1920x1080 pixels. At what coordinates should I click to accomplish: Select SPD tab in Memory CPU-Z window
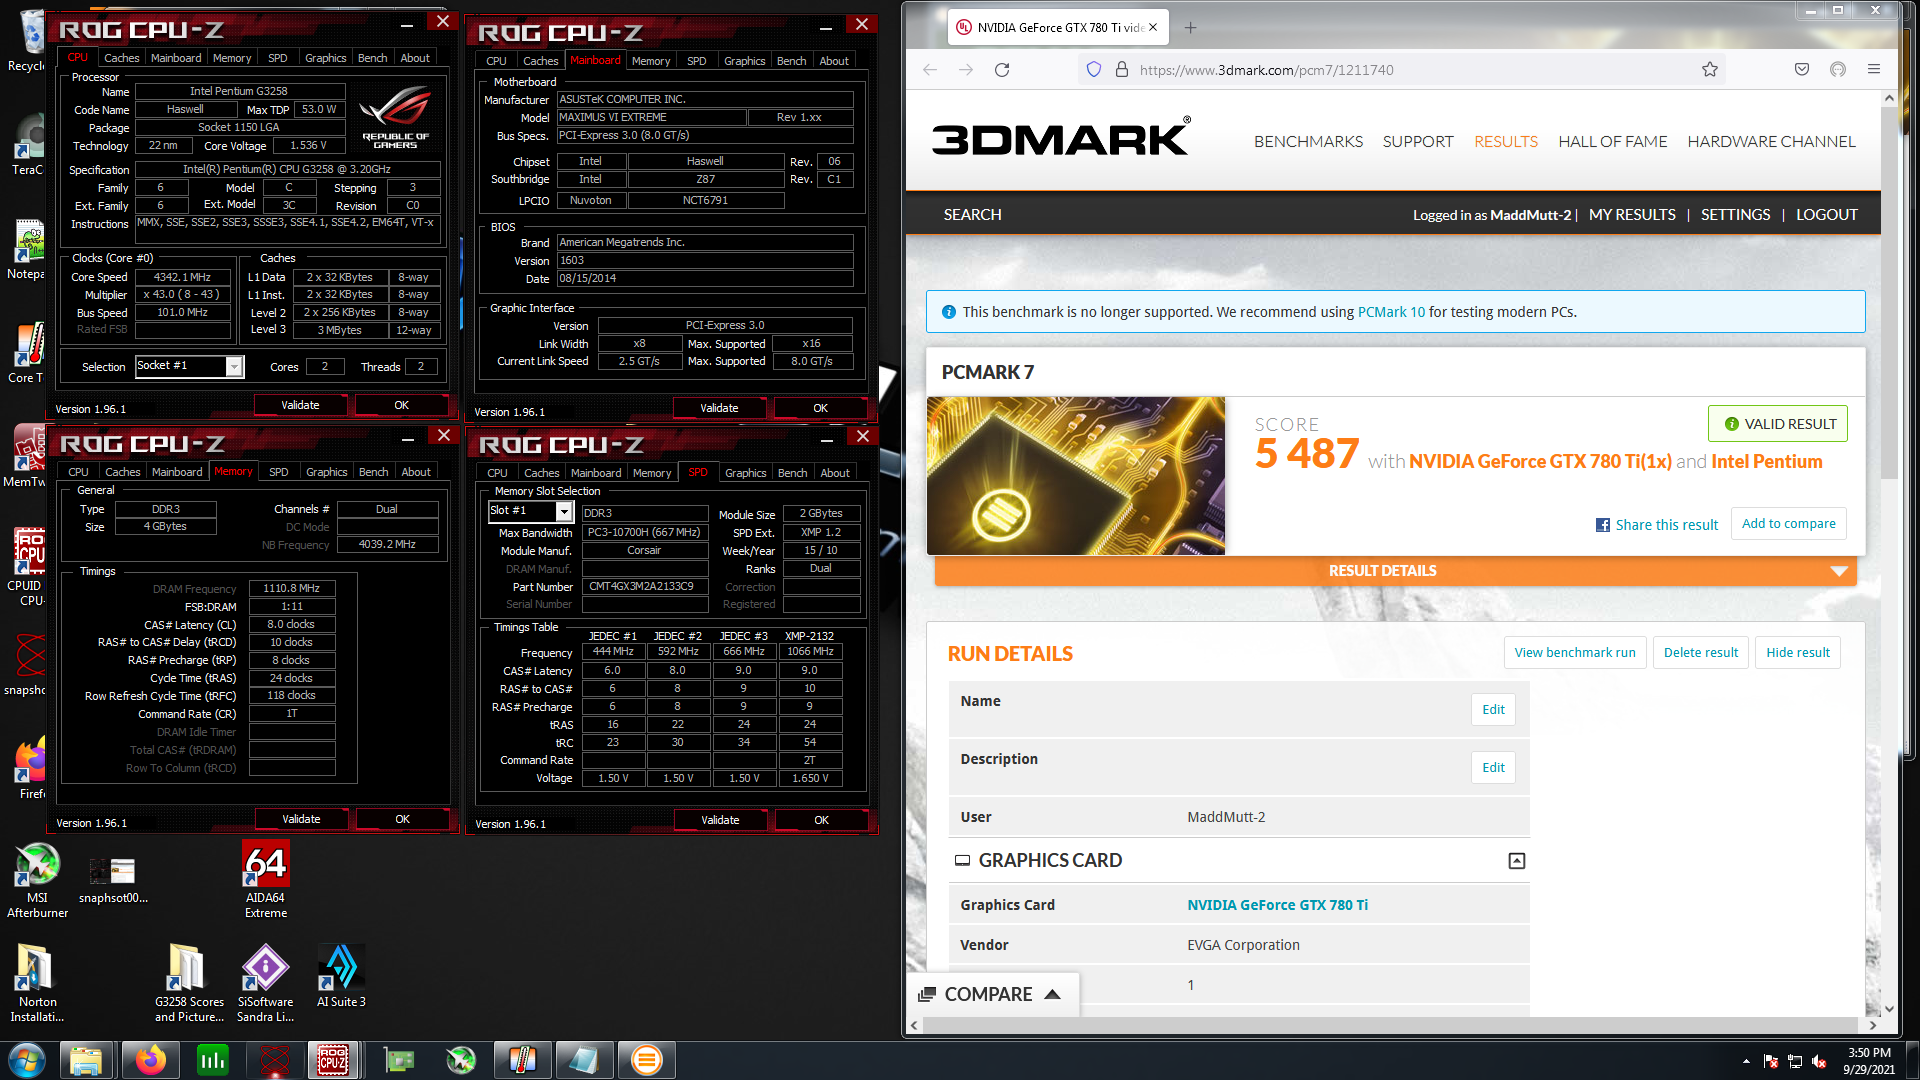tap(278, 472)
